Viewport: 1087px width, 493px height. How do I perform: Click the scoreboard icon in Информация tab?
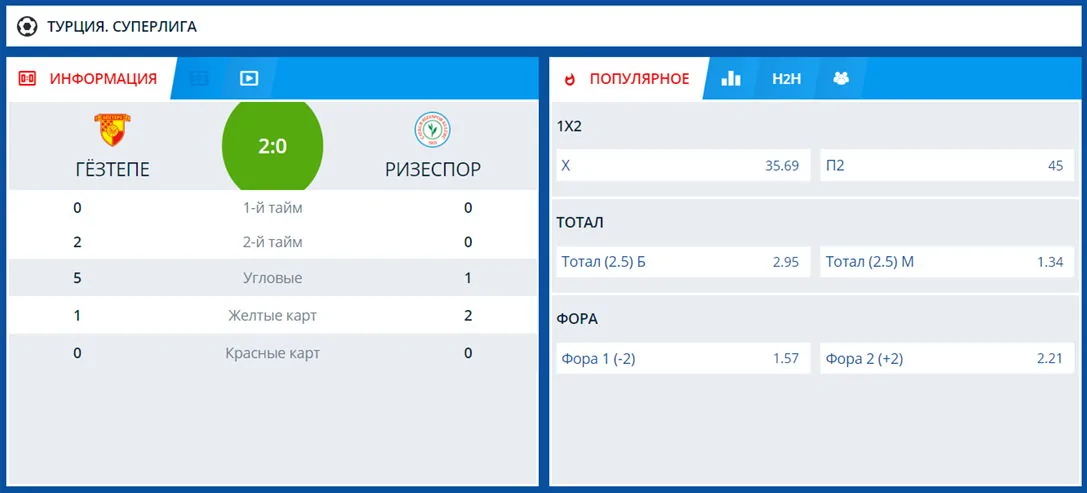click(28, 78)
